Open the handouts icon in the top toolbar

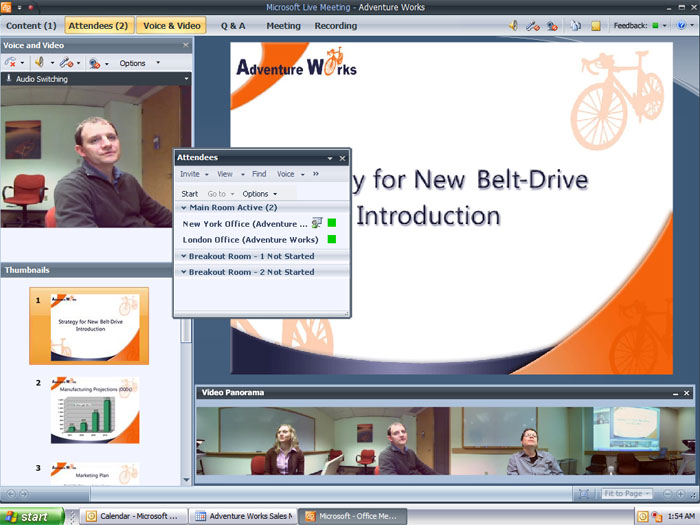point(575,26)
